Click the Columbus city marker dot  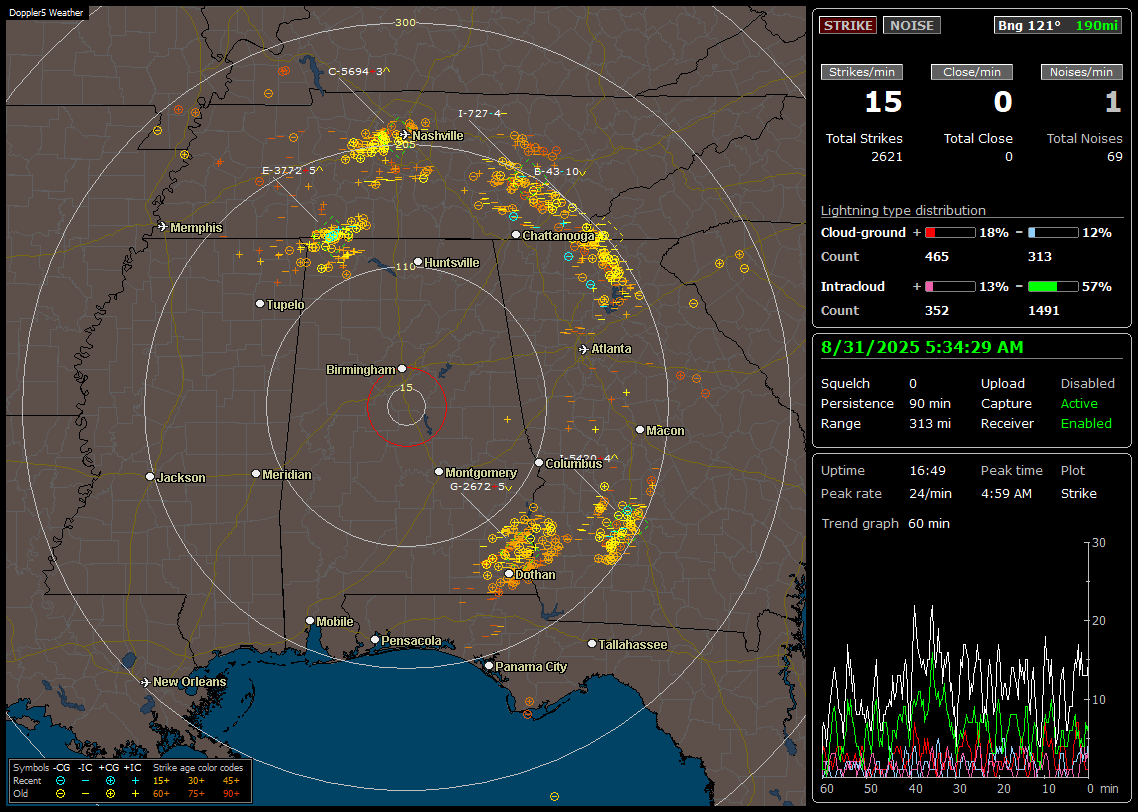pos(539,462)
